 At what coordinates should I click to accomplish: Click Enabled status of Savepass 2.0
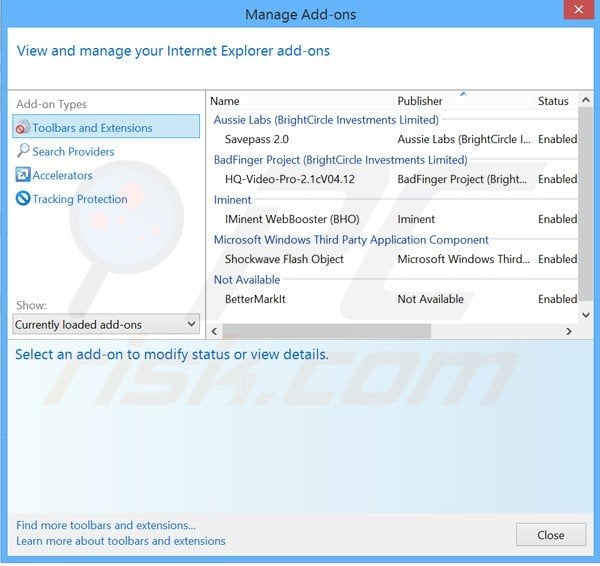tap(557, 139)
